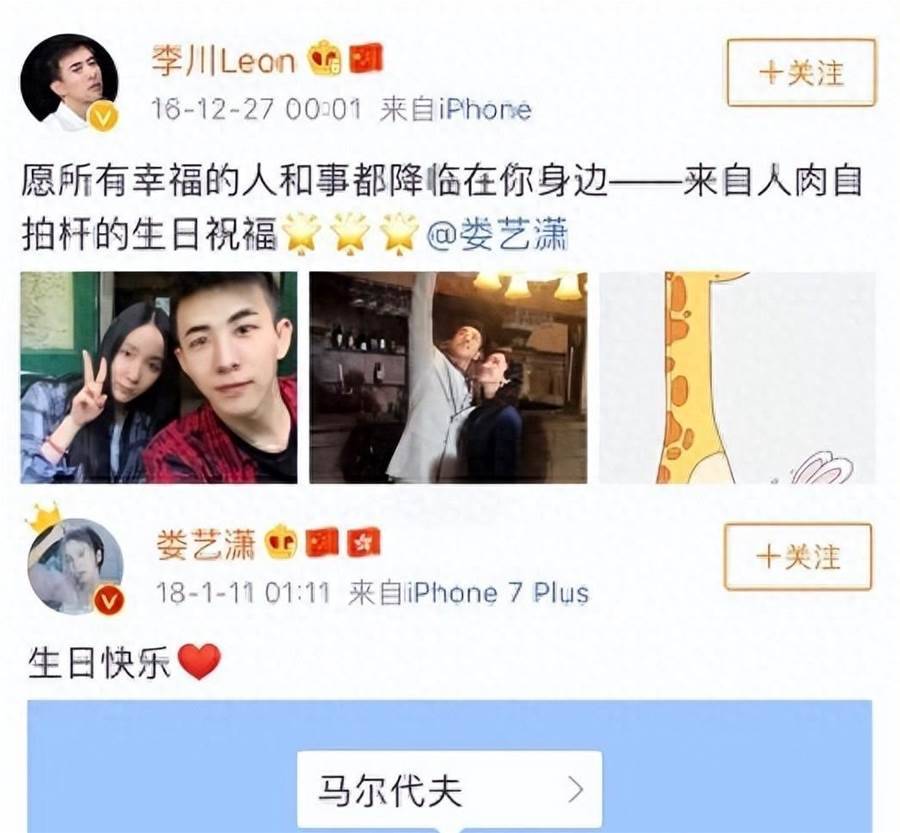
Task: Open the 娄艺潇 username link
Action: 205,543
